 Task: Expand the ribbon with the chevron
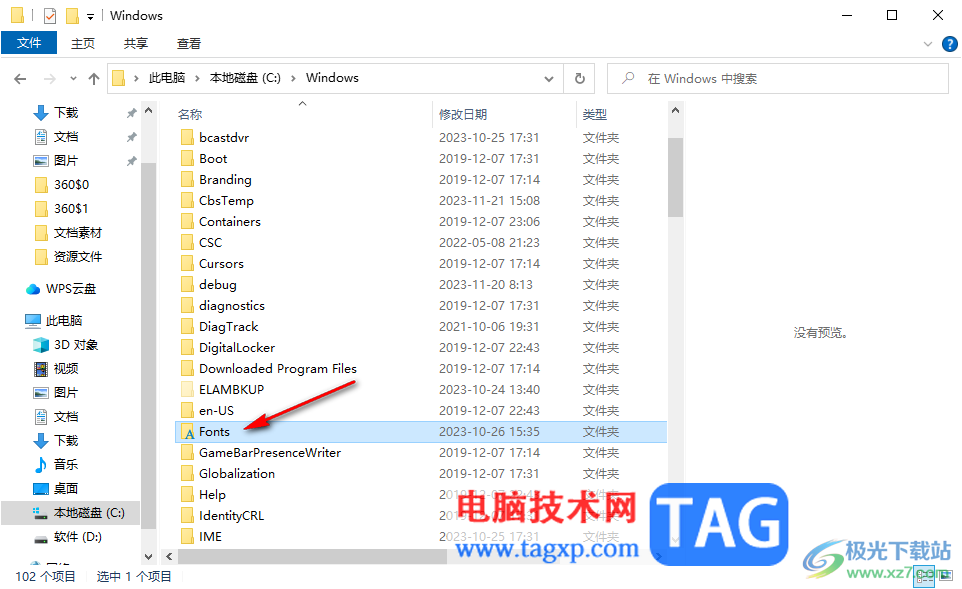click(928, 44)
